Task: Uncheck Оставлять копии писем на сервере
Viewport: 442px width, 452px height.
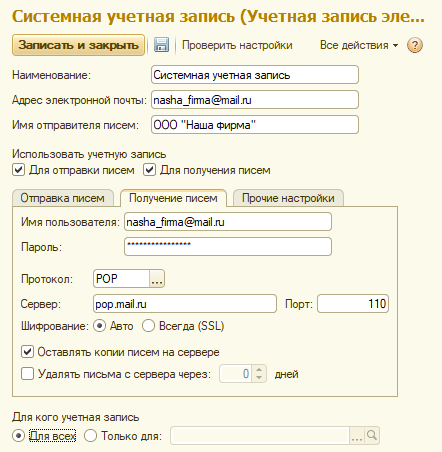Action: tap(27, 352)
